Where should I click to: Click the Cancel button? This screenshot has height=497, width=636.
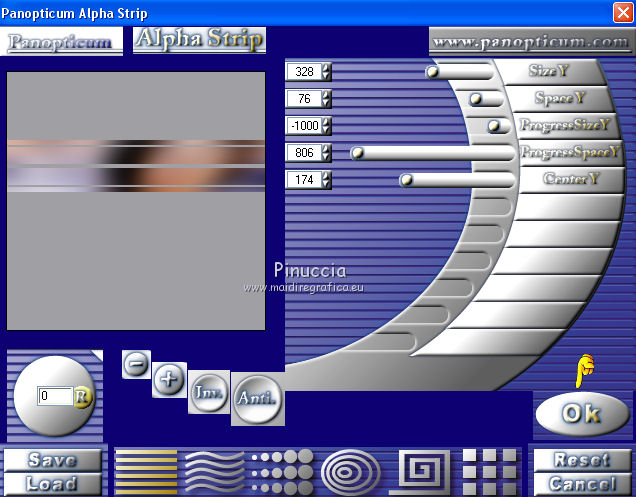pyautogui.click(x=582, y=484)
